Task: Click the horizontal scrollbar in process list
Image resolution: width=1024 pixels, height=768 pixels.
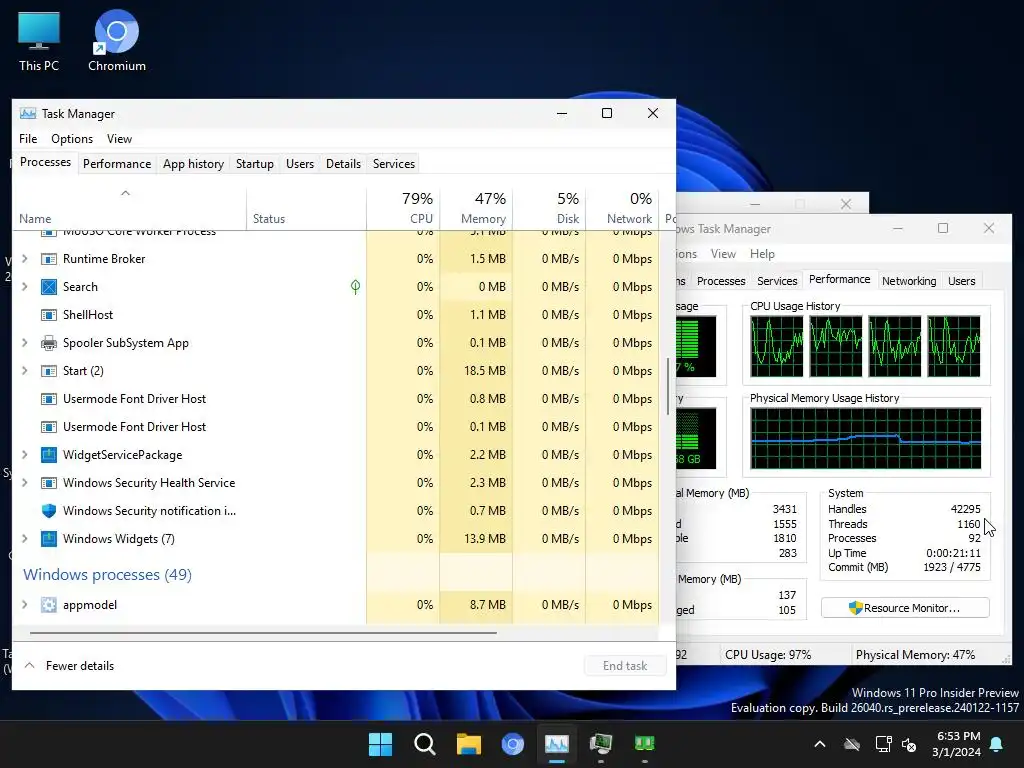Action: pos(263,633)
